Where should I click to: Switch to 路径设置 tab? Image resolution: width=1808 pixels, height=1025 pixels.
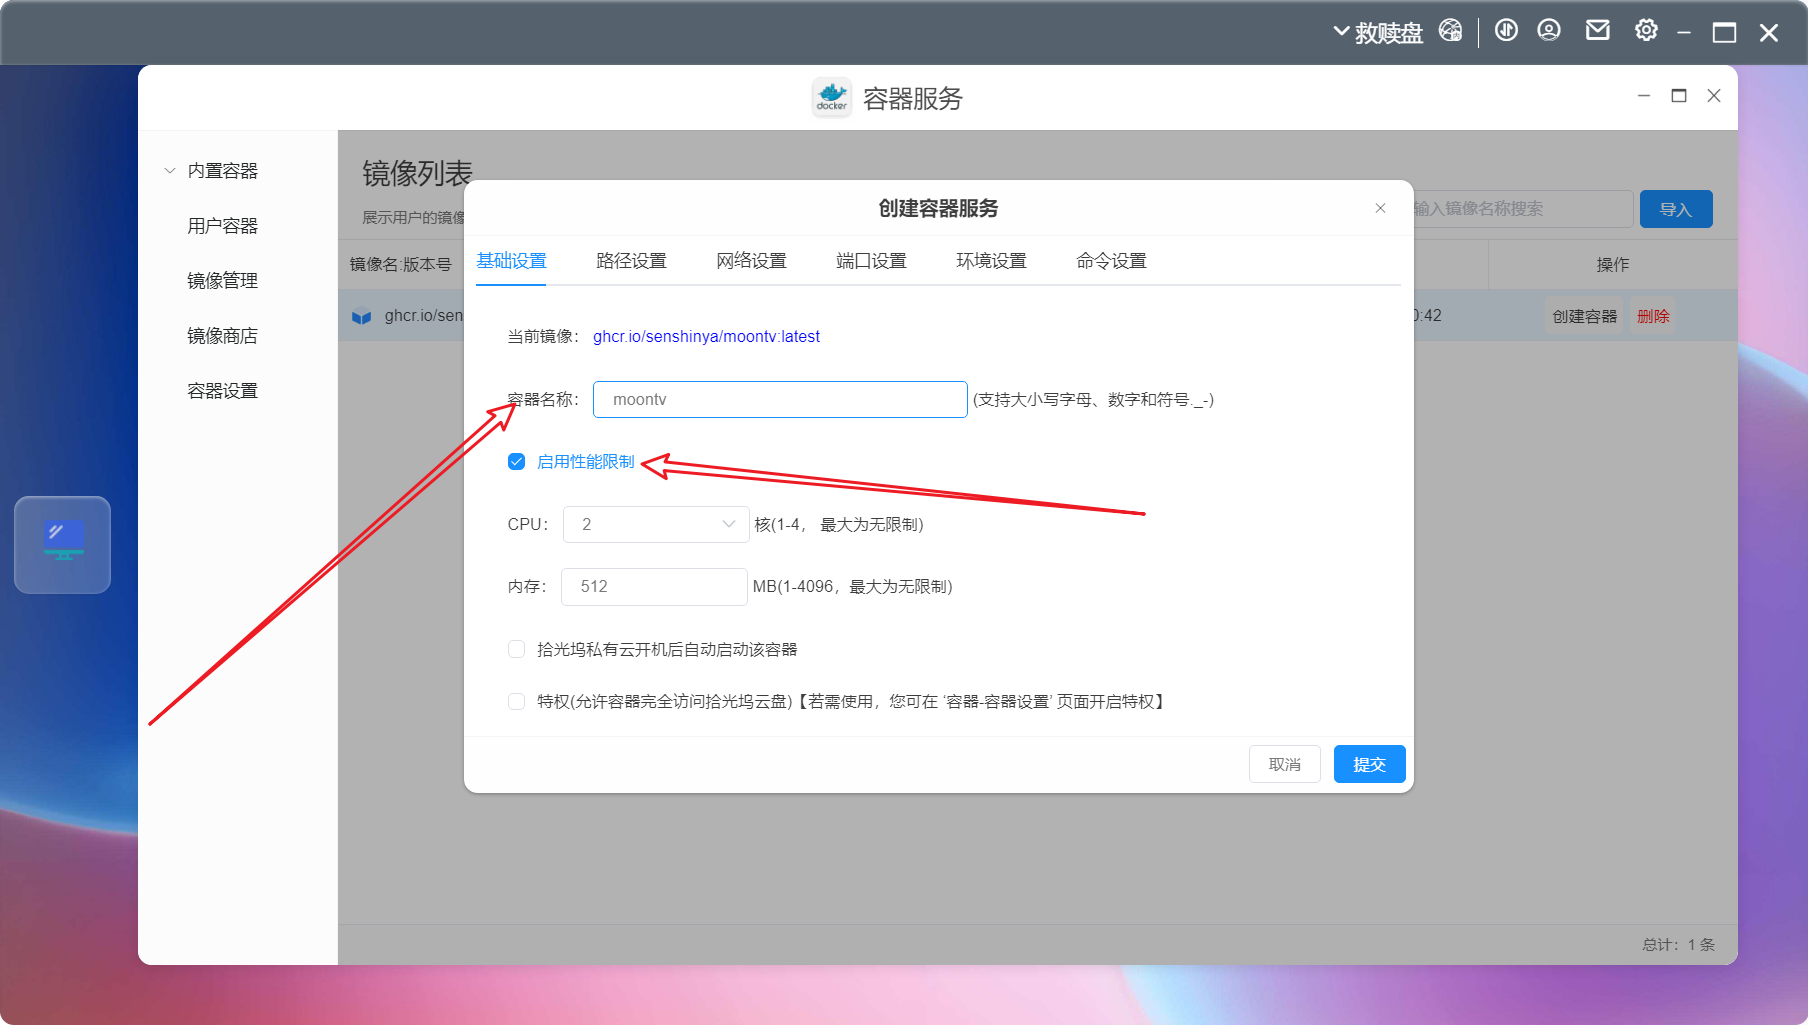[x=631, y=261]
